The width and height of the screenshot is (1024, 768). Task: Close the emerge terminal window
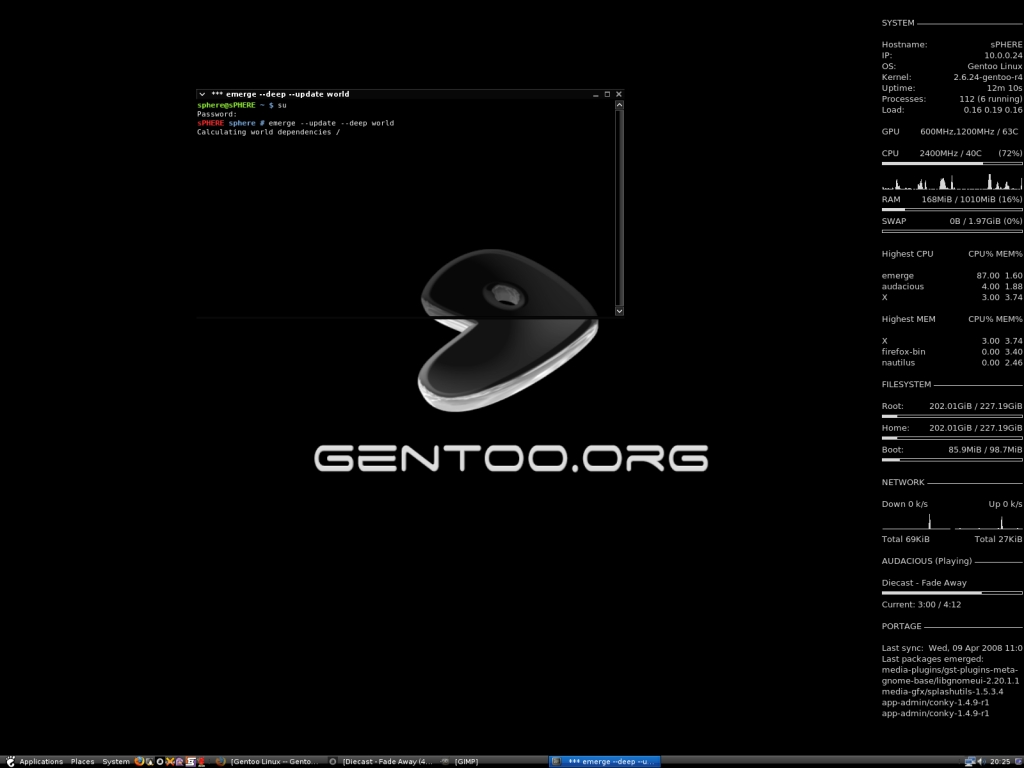pyautogui.click(x=619, y=94)
